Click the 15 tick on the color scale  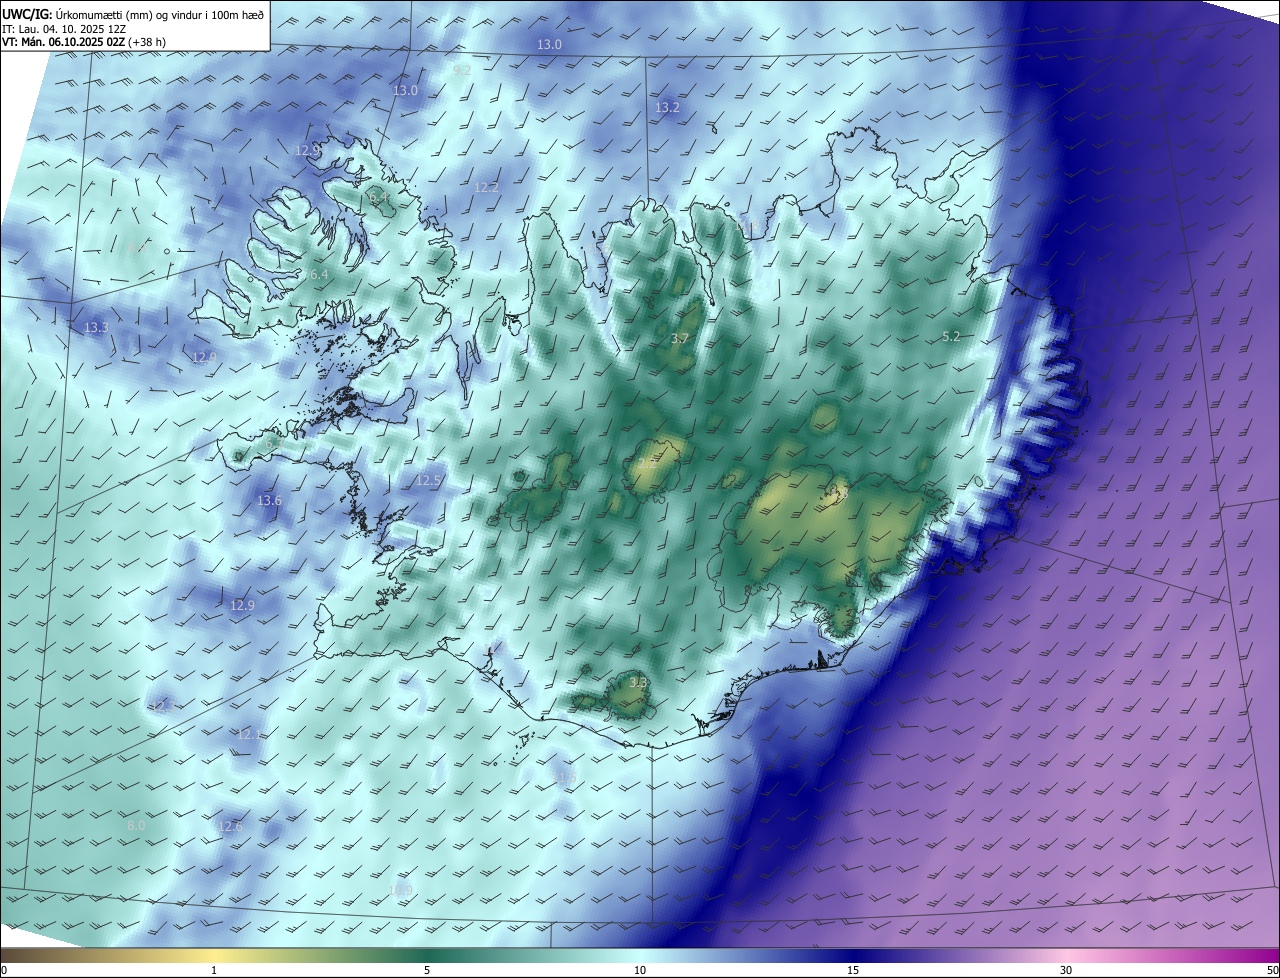pyautogui.click(x=853, y=970)
